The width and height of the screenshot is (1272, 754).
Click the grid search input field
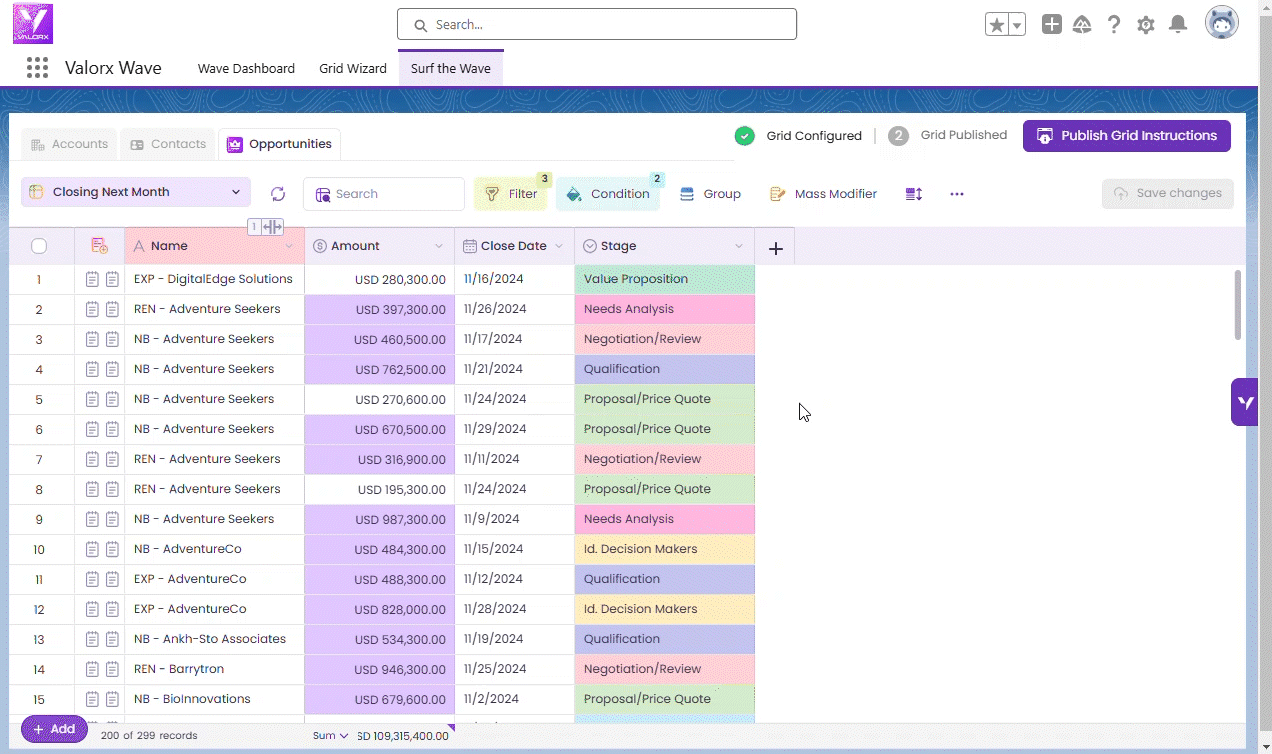click(x=395, y=194)
